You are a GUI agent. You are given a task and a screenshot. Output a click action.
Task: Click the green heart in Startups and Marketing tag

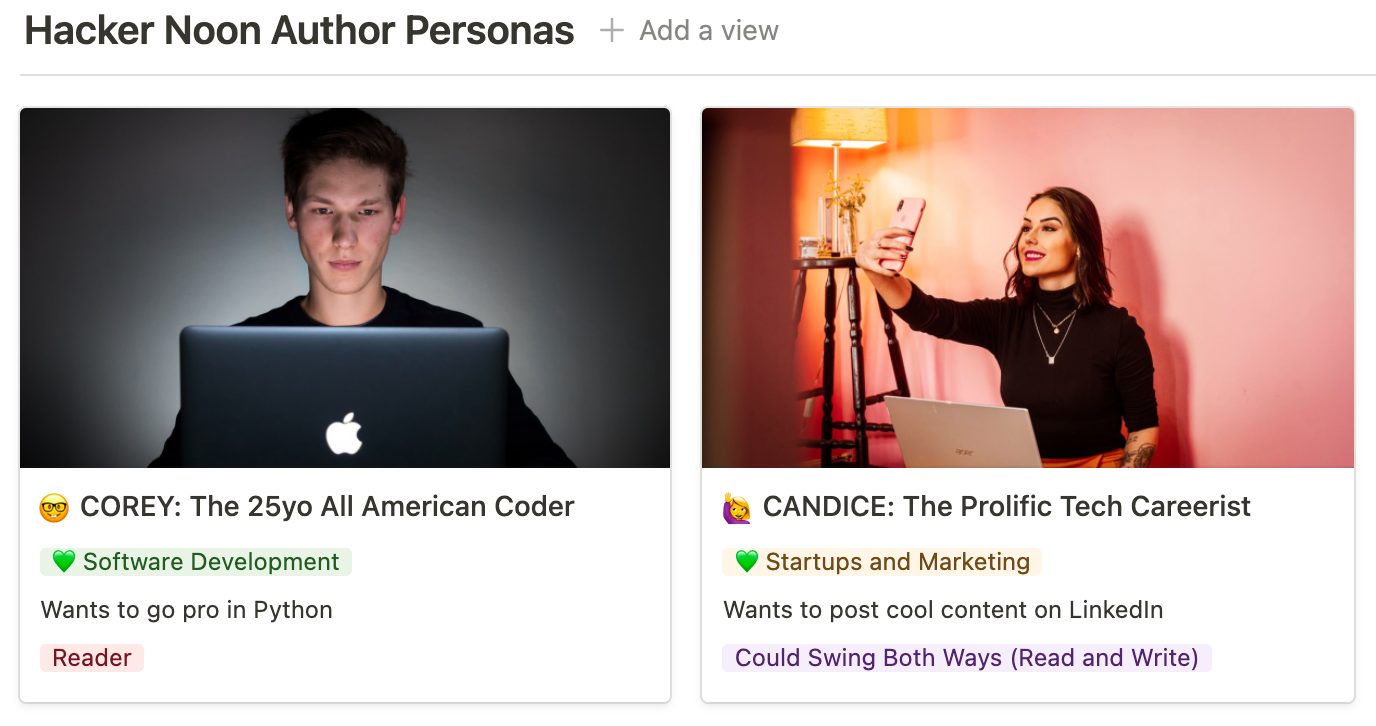coord(746,562)
